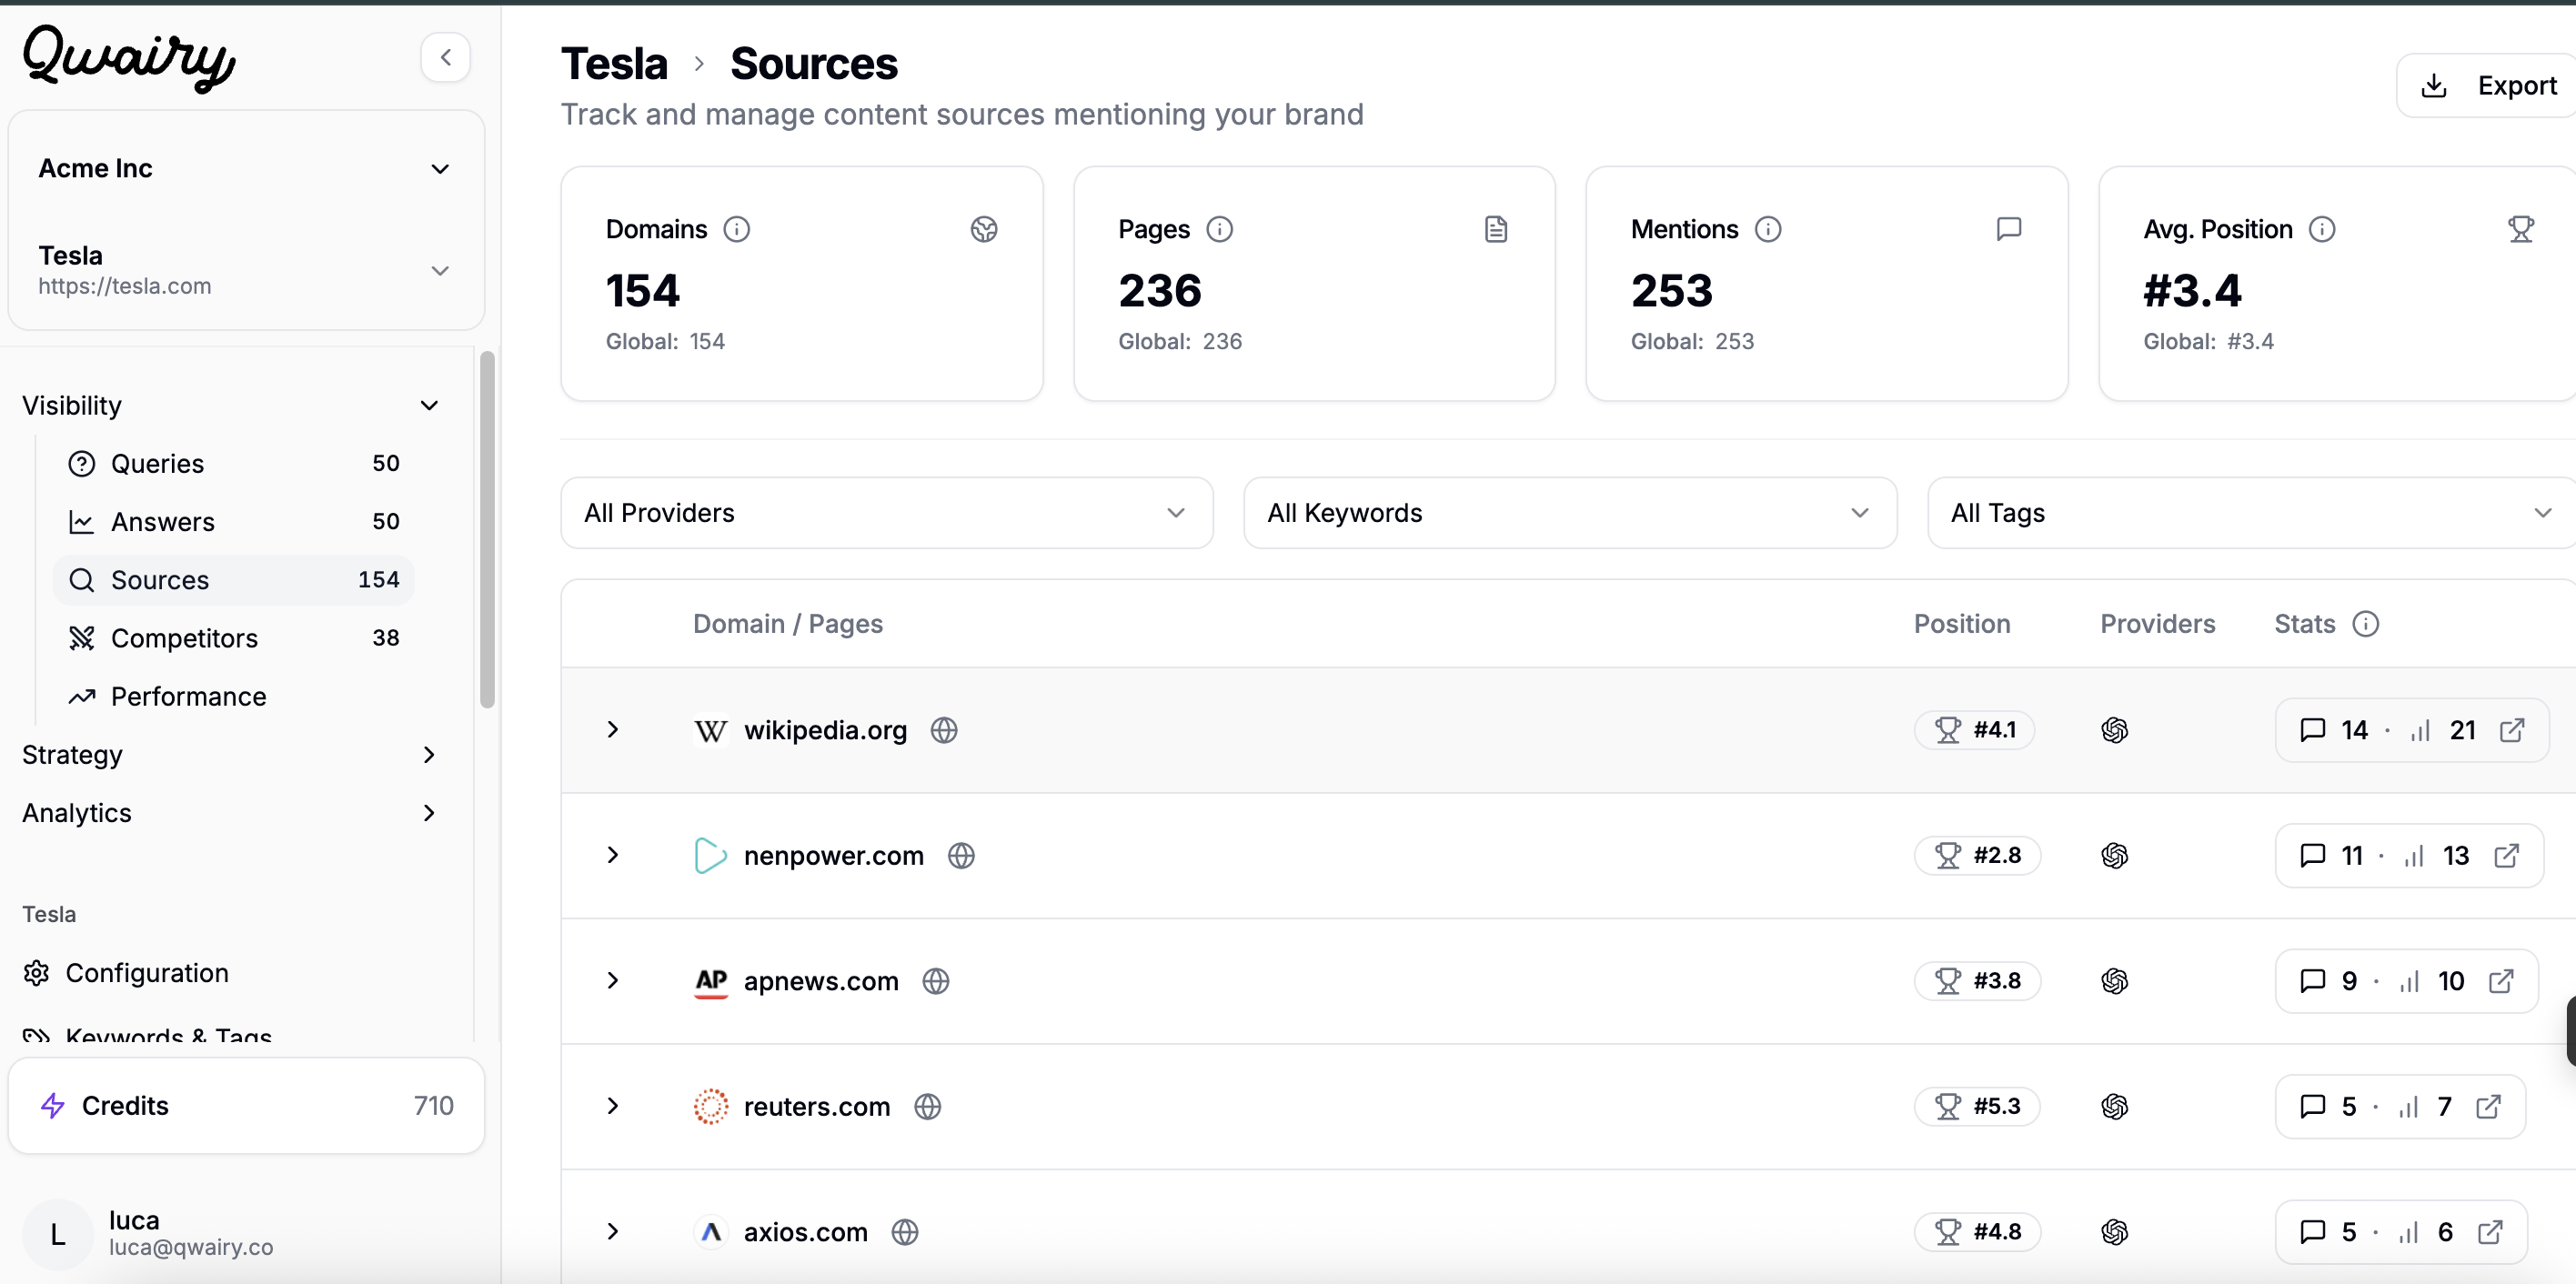Screen dimensions: 2576x1284
Task: Click the globe icon next to nenpower.com
Action: [961, 856]
